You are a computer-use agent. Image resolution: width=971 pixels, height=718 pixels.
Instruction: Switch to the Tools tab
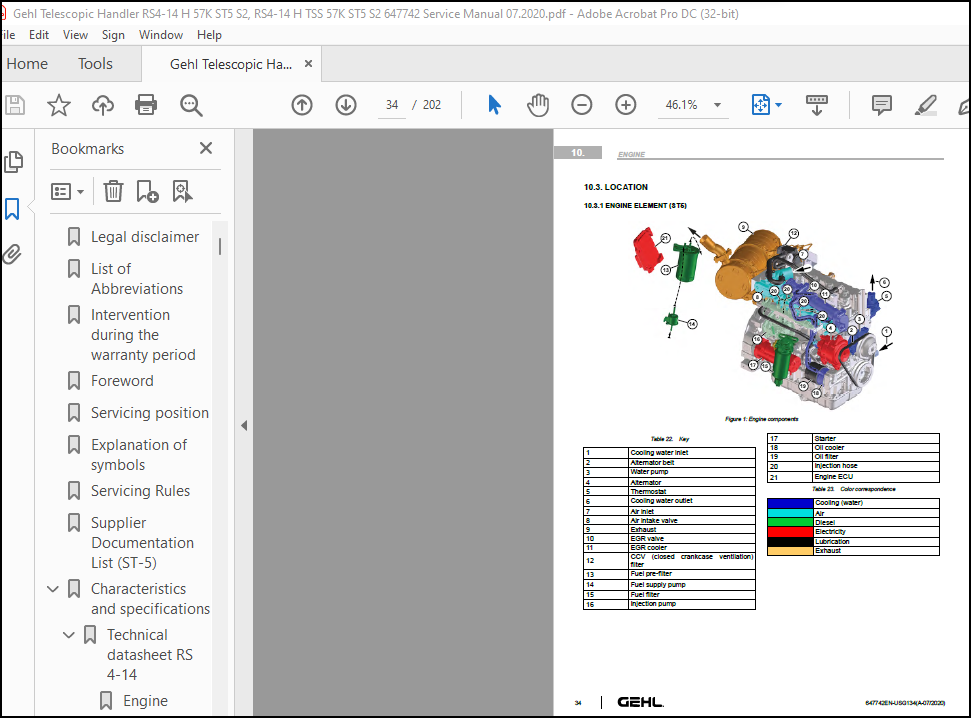coord(95,64)
